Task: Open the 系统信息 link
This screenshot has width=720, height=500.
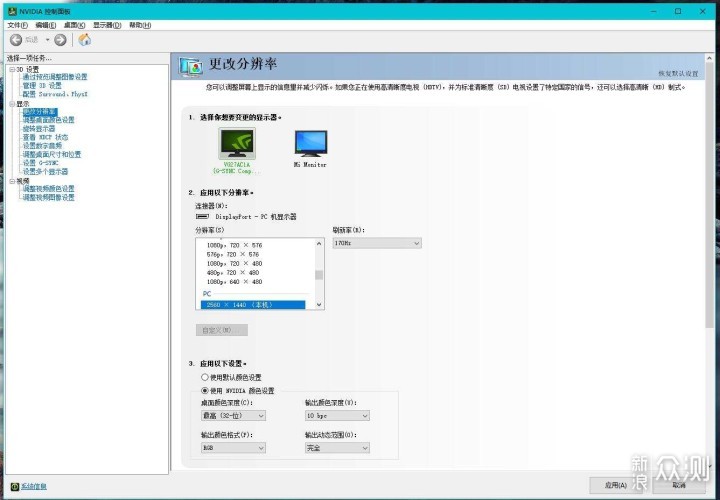Action: pos(34,486)
